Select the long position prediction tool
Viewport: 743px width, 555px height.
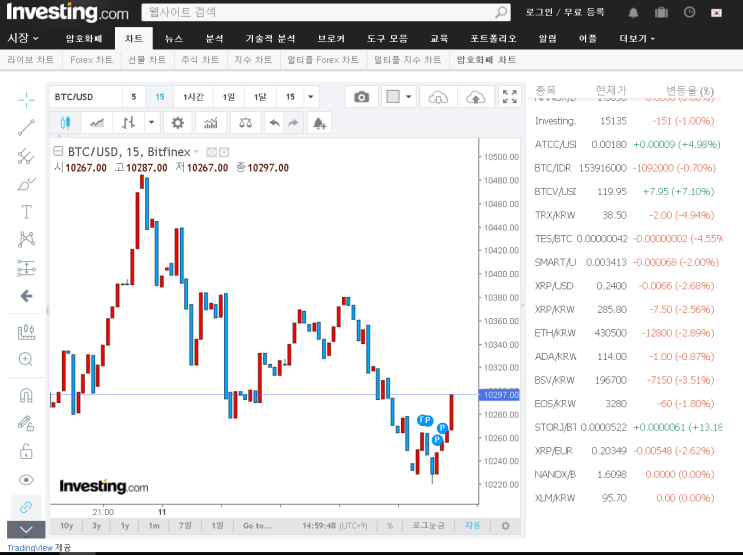[27, 268]
